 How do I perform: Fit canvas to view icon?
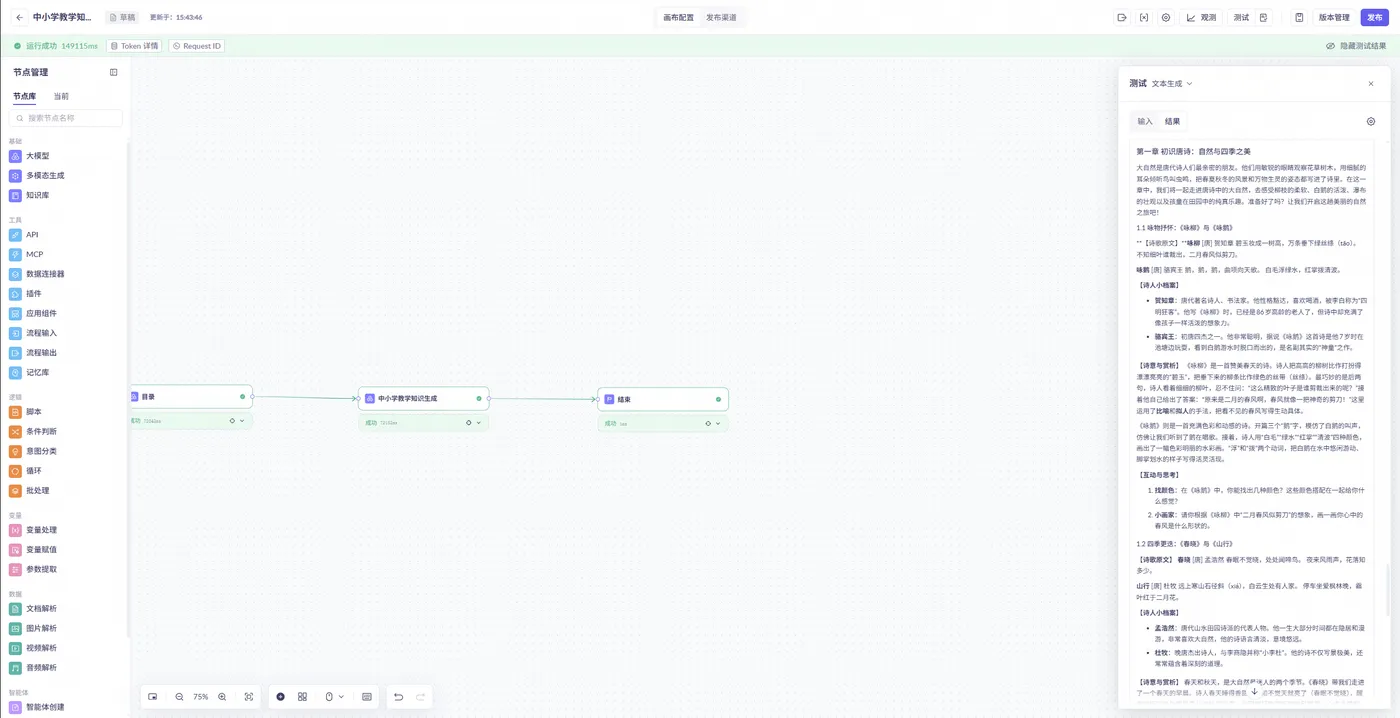[249, 696]
